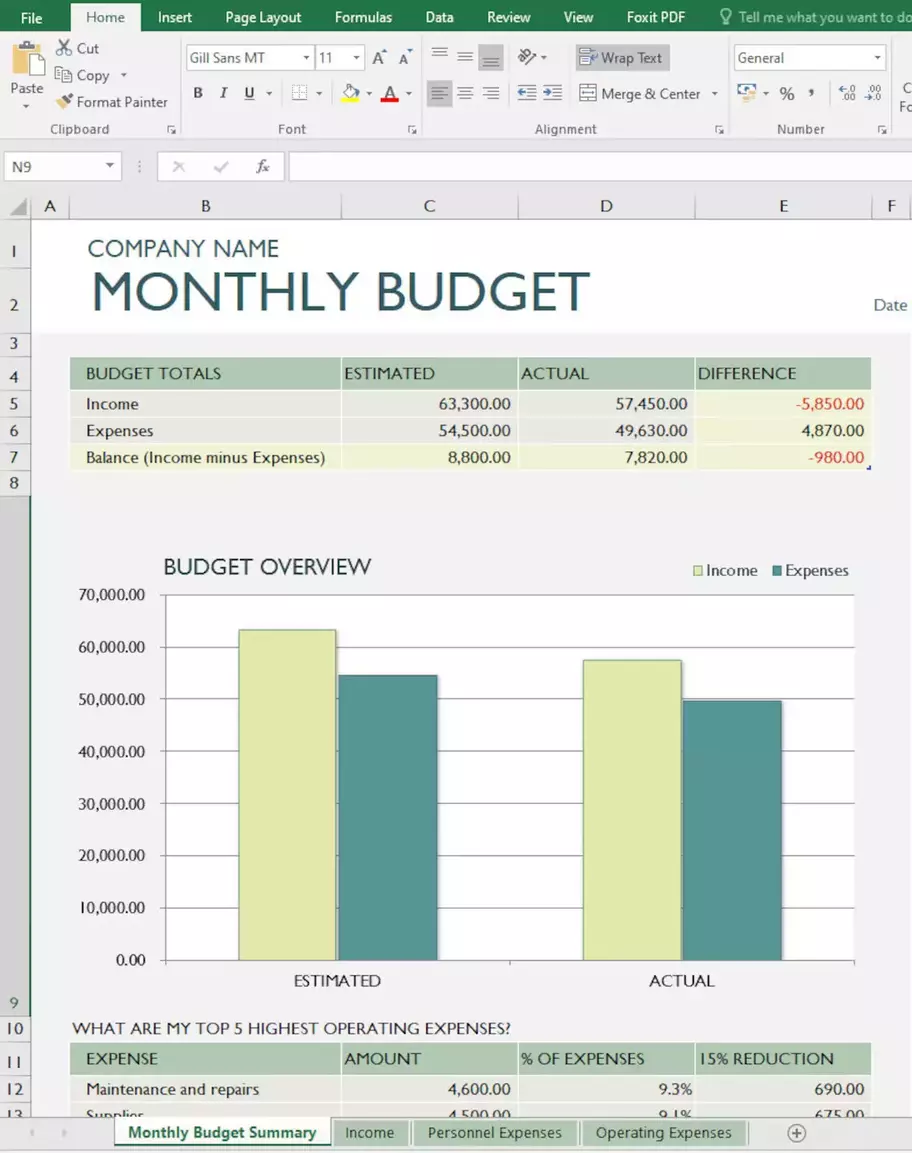Toggle Underline formatting

pyautogui.click(x=249, y=93)
